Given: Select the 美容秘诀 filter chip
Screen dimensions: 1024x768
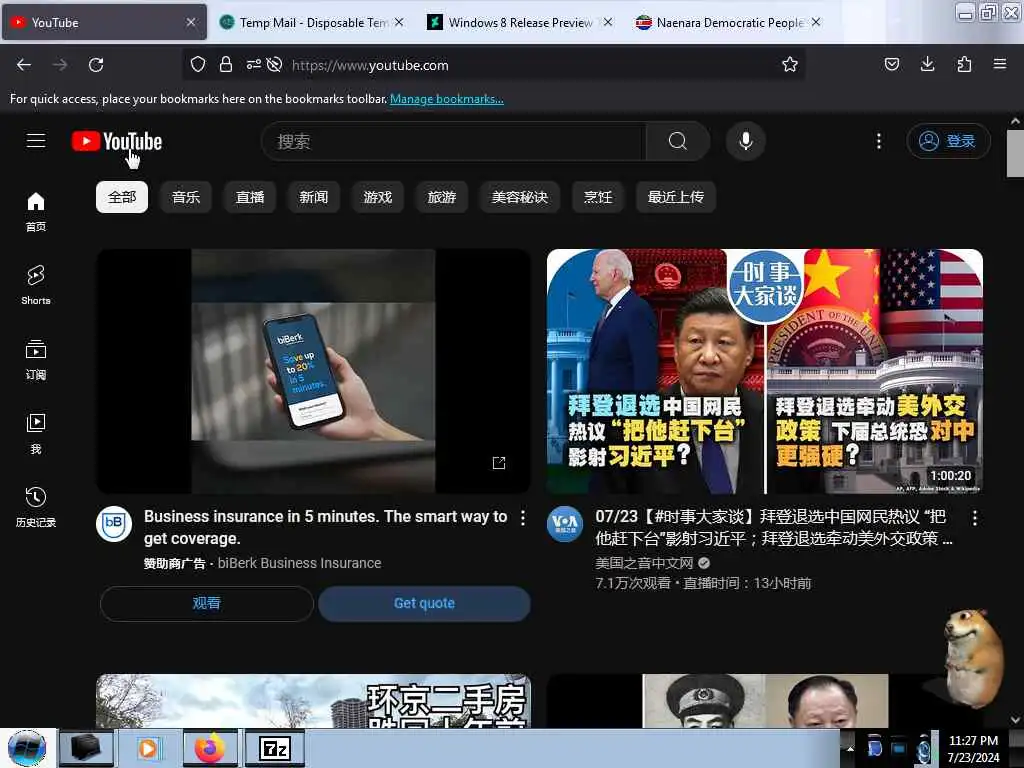Looking at the screenshot, I should 520,197.
